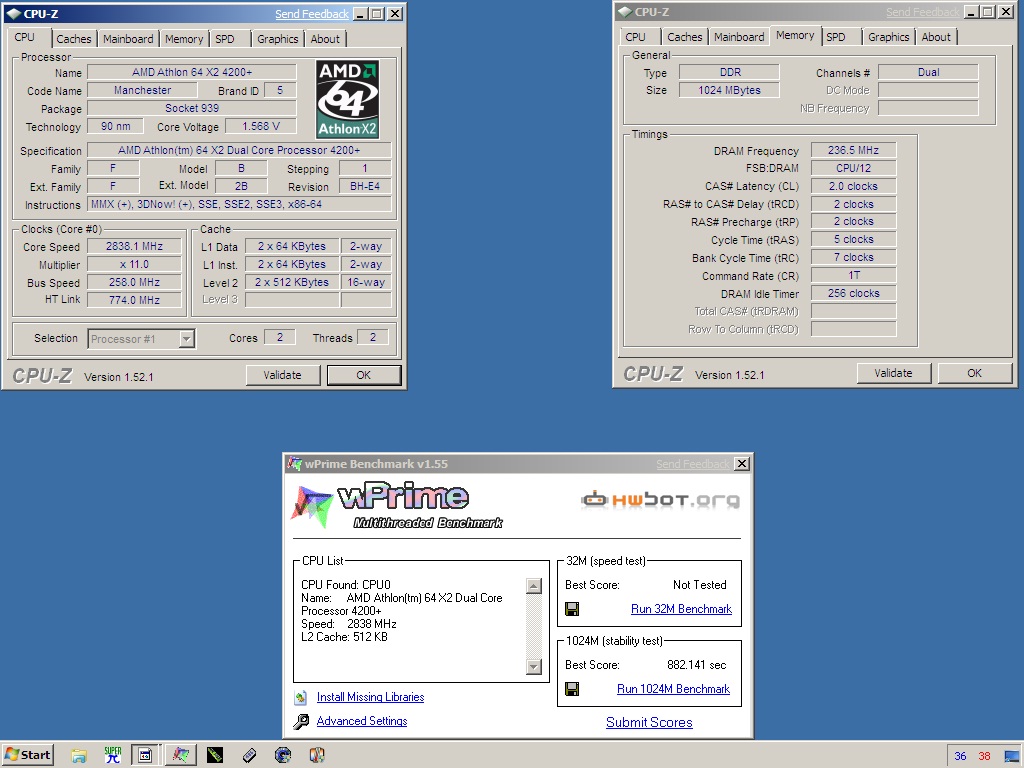Viewport: 1024px width, 768px height.
Task: Click the Core Voltage value 1.568 V
Action: pyautogui.click(x=261, y=126)
